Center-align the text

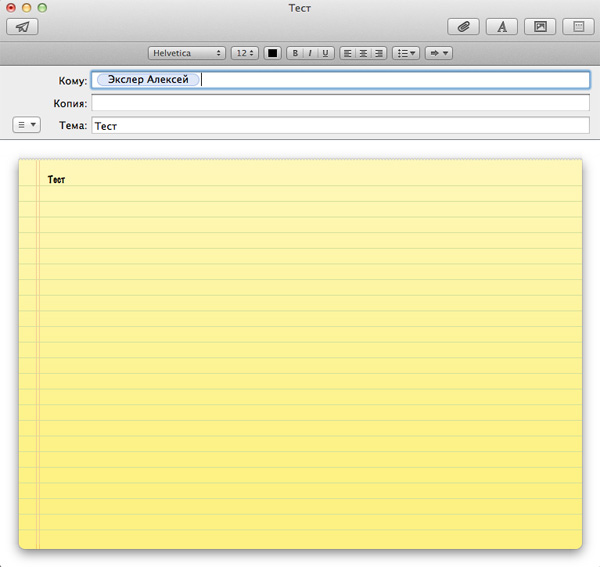point(362,53)
